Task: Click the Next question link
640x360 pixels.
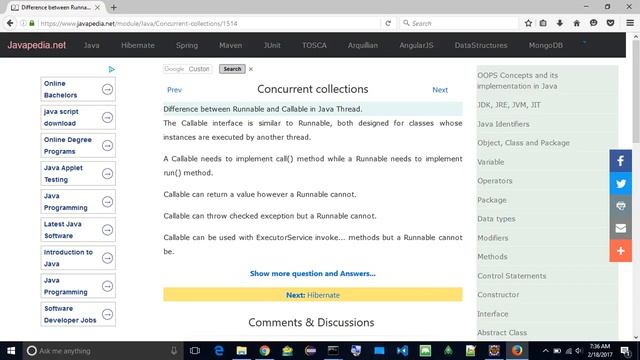Action: point(440,90)
